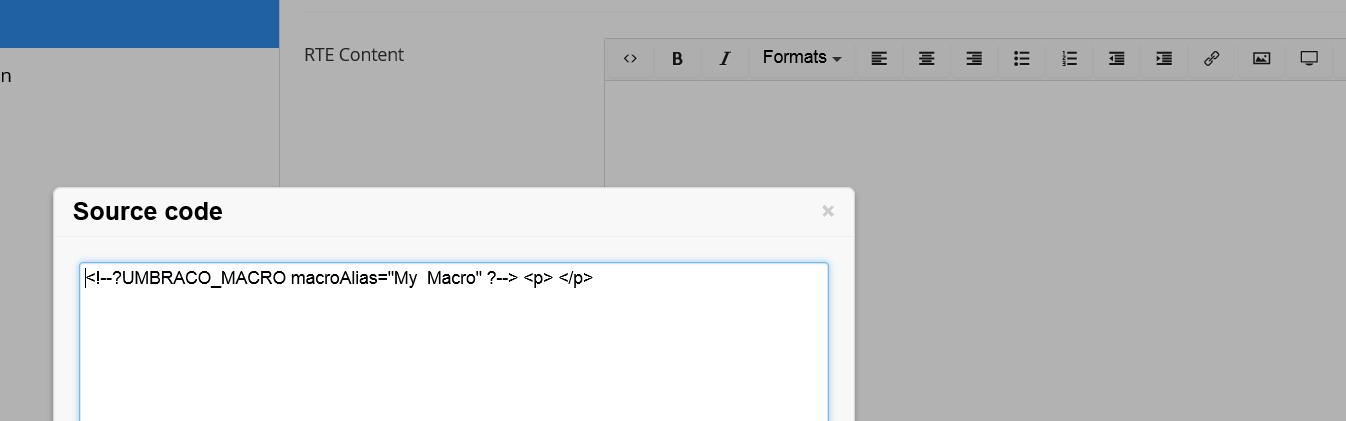Center align the text
1346x421 pixels.
coord(927,58)
